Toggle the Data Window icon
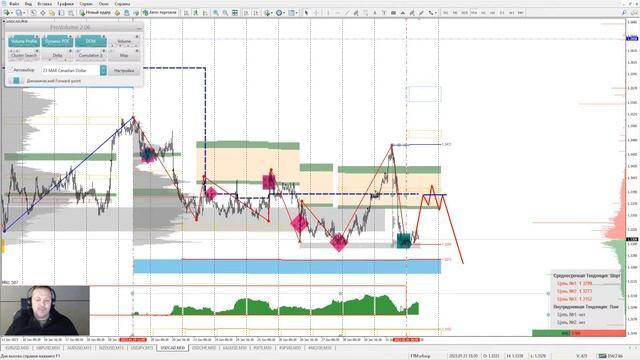Viewport: 640px width, 360px height. click(42, 13)
